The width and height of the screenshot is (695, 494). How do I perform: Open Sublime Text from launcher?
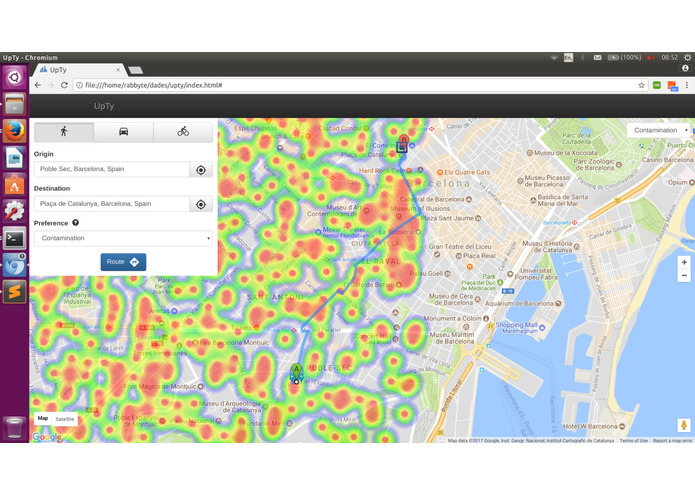coord(14,292)
